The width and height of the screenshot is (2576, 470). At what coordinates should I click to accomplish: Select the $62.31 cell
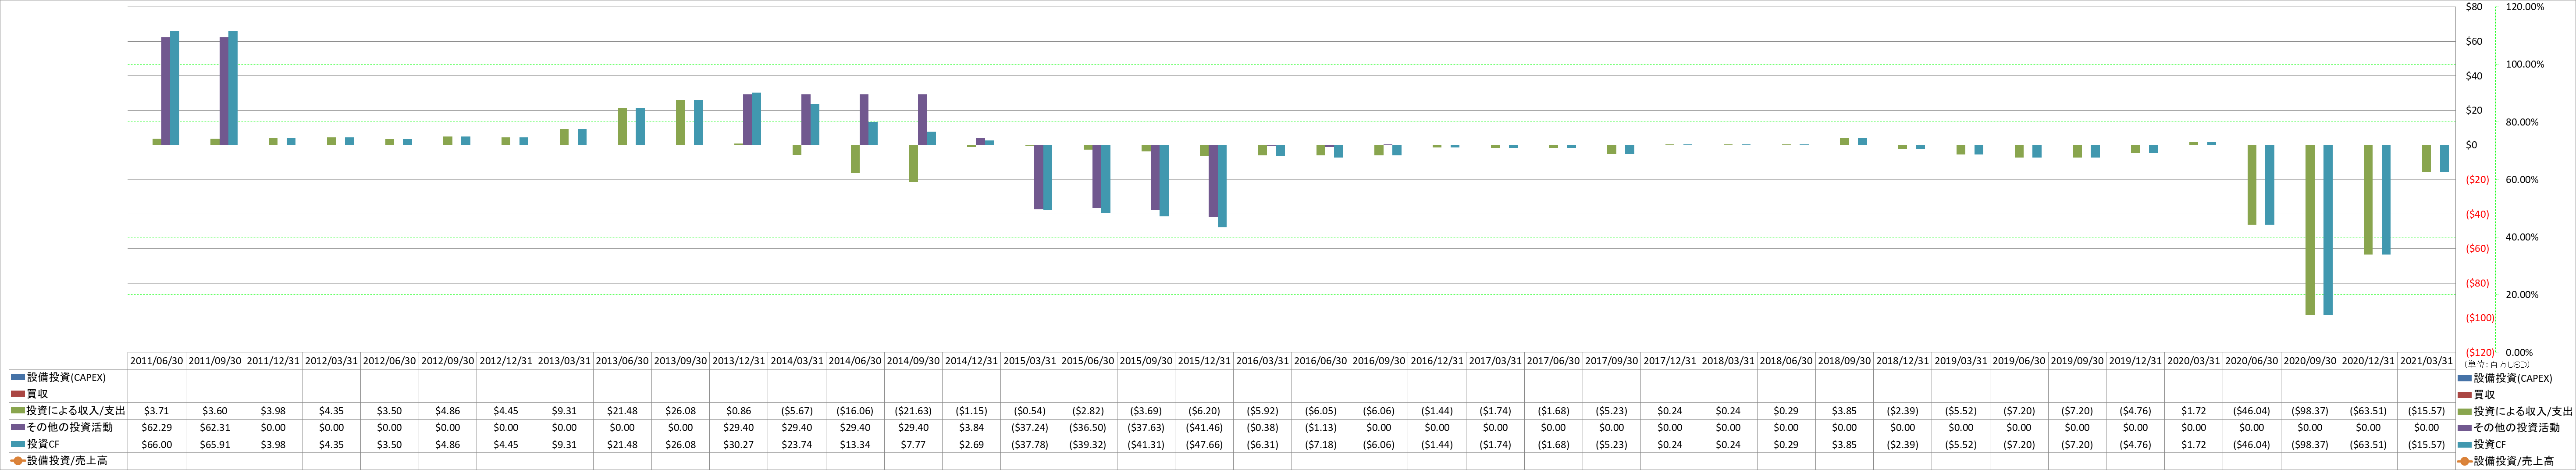[x=215, y=428]
